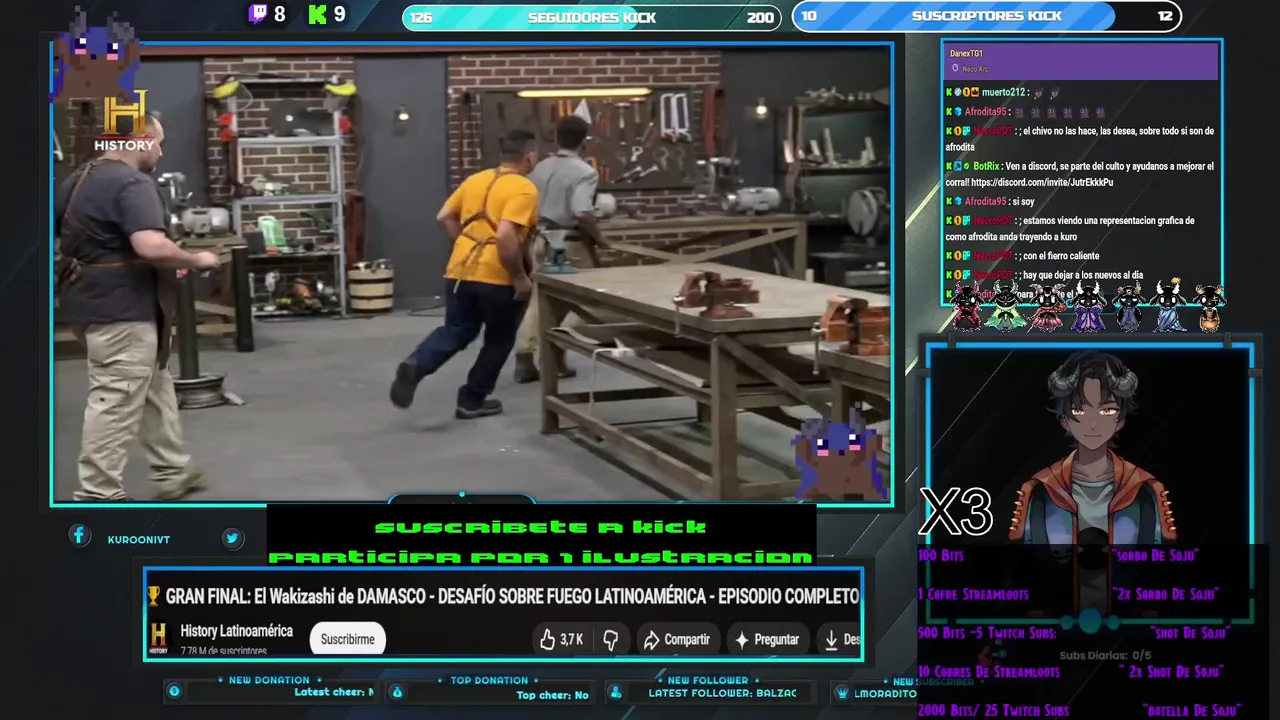Click the workshop video playing area

pyautogui.click(x=472, y=273)
